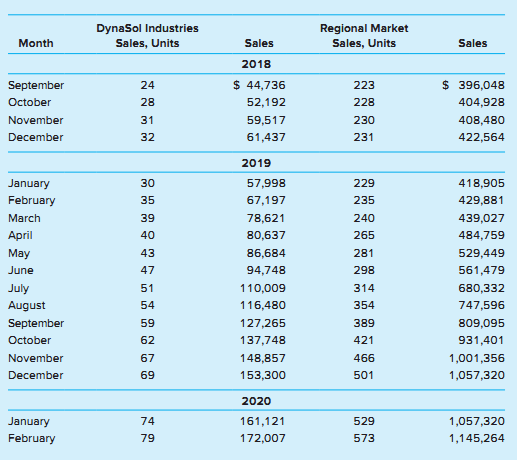Click the April row label
Viewport: 517px width, 460px height.
tap(20, 236)
